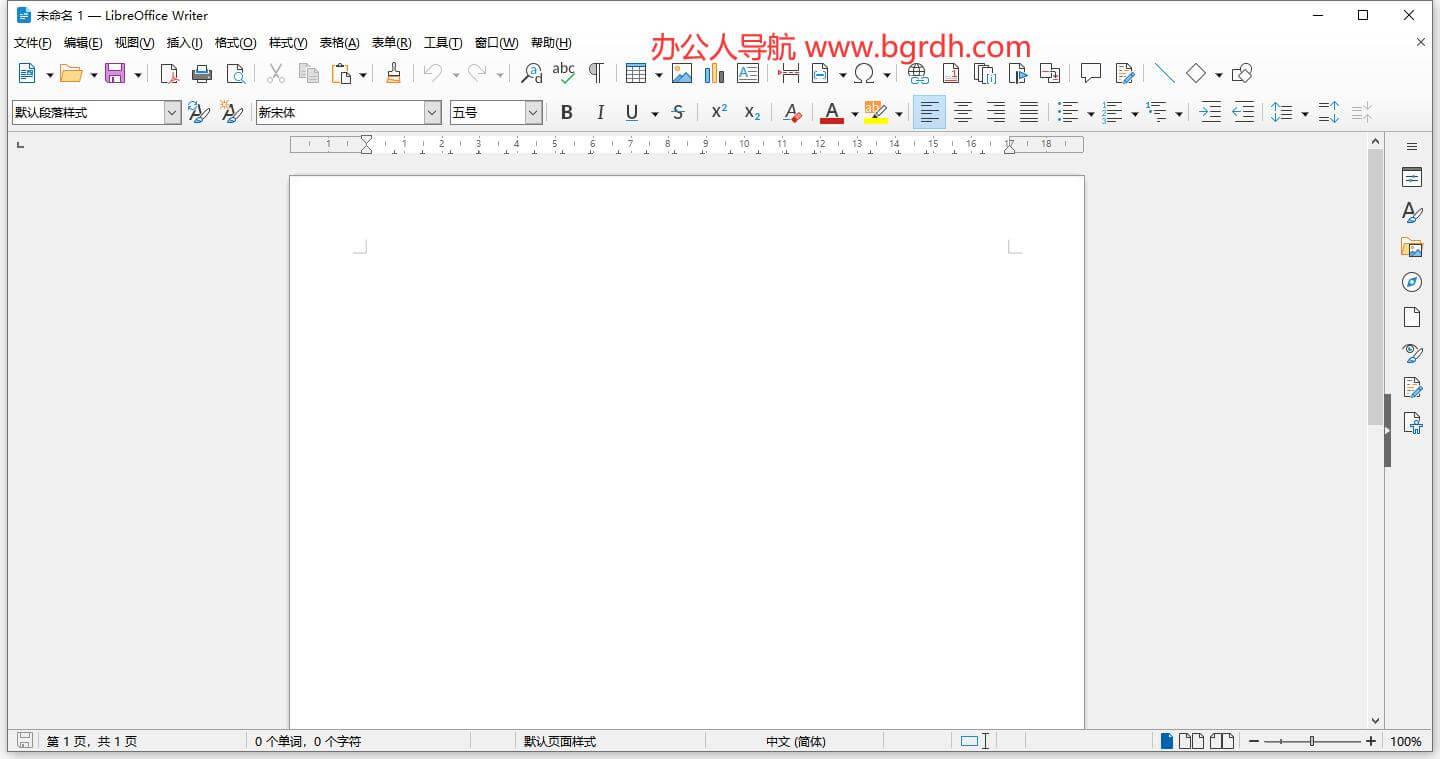Image resolution: width=1440 pixels, height=759 pixels.
Task: Toggle formatting marks display
Action: [596, 73]
